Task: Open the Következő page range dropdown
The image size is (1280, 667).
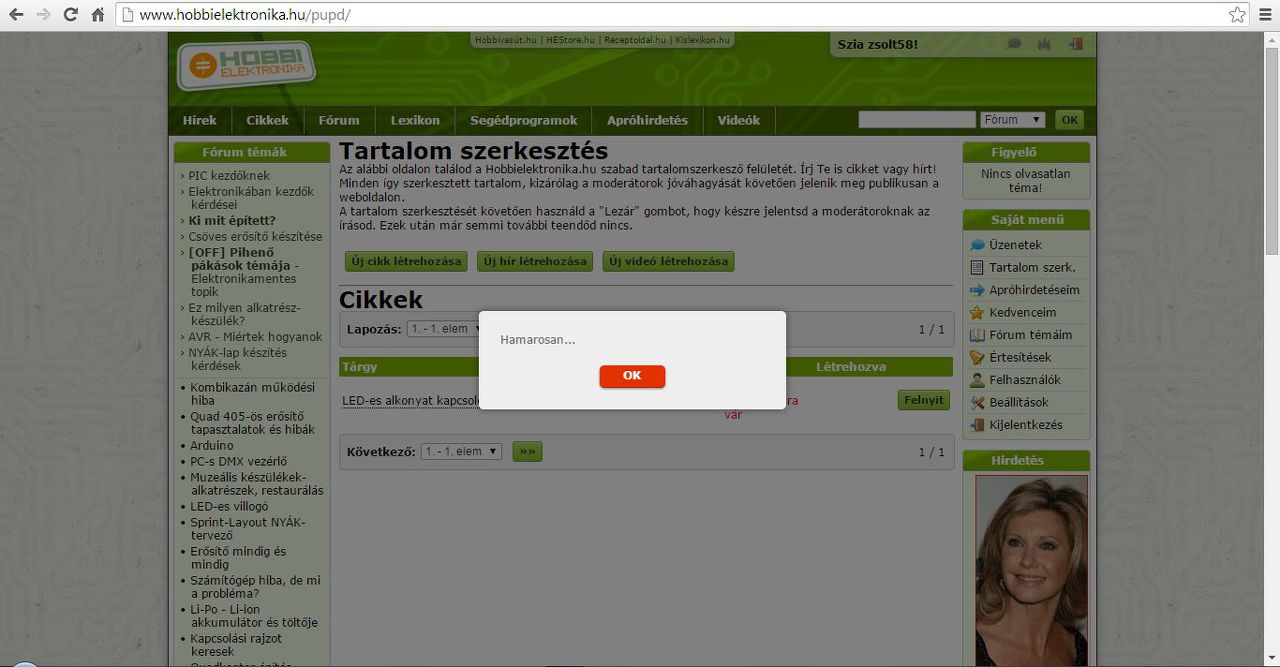Action: (x=461, y=452)
